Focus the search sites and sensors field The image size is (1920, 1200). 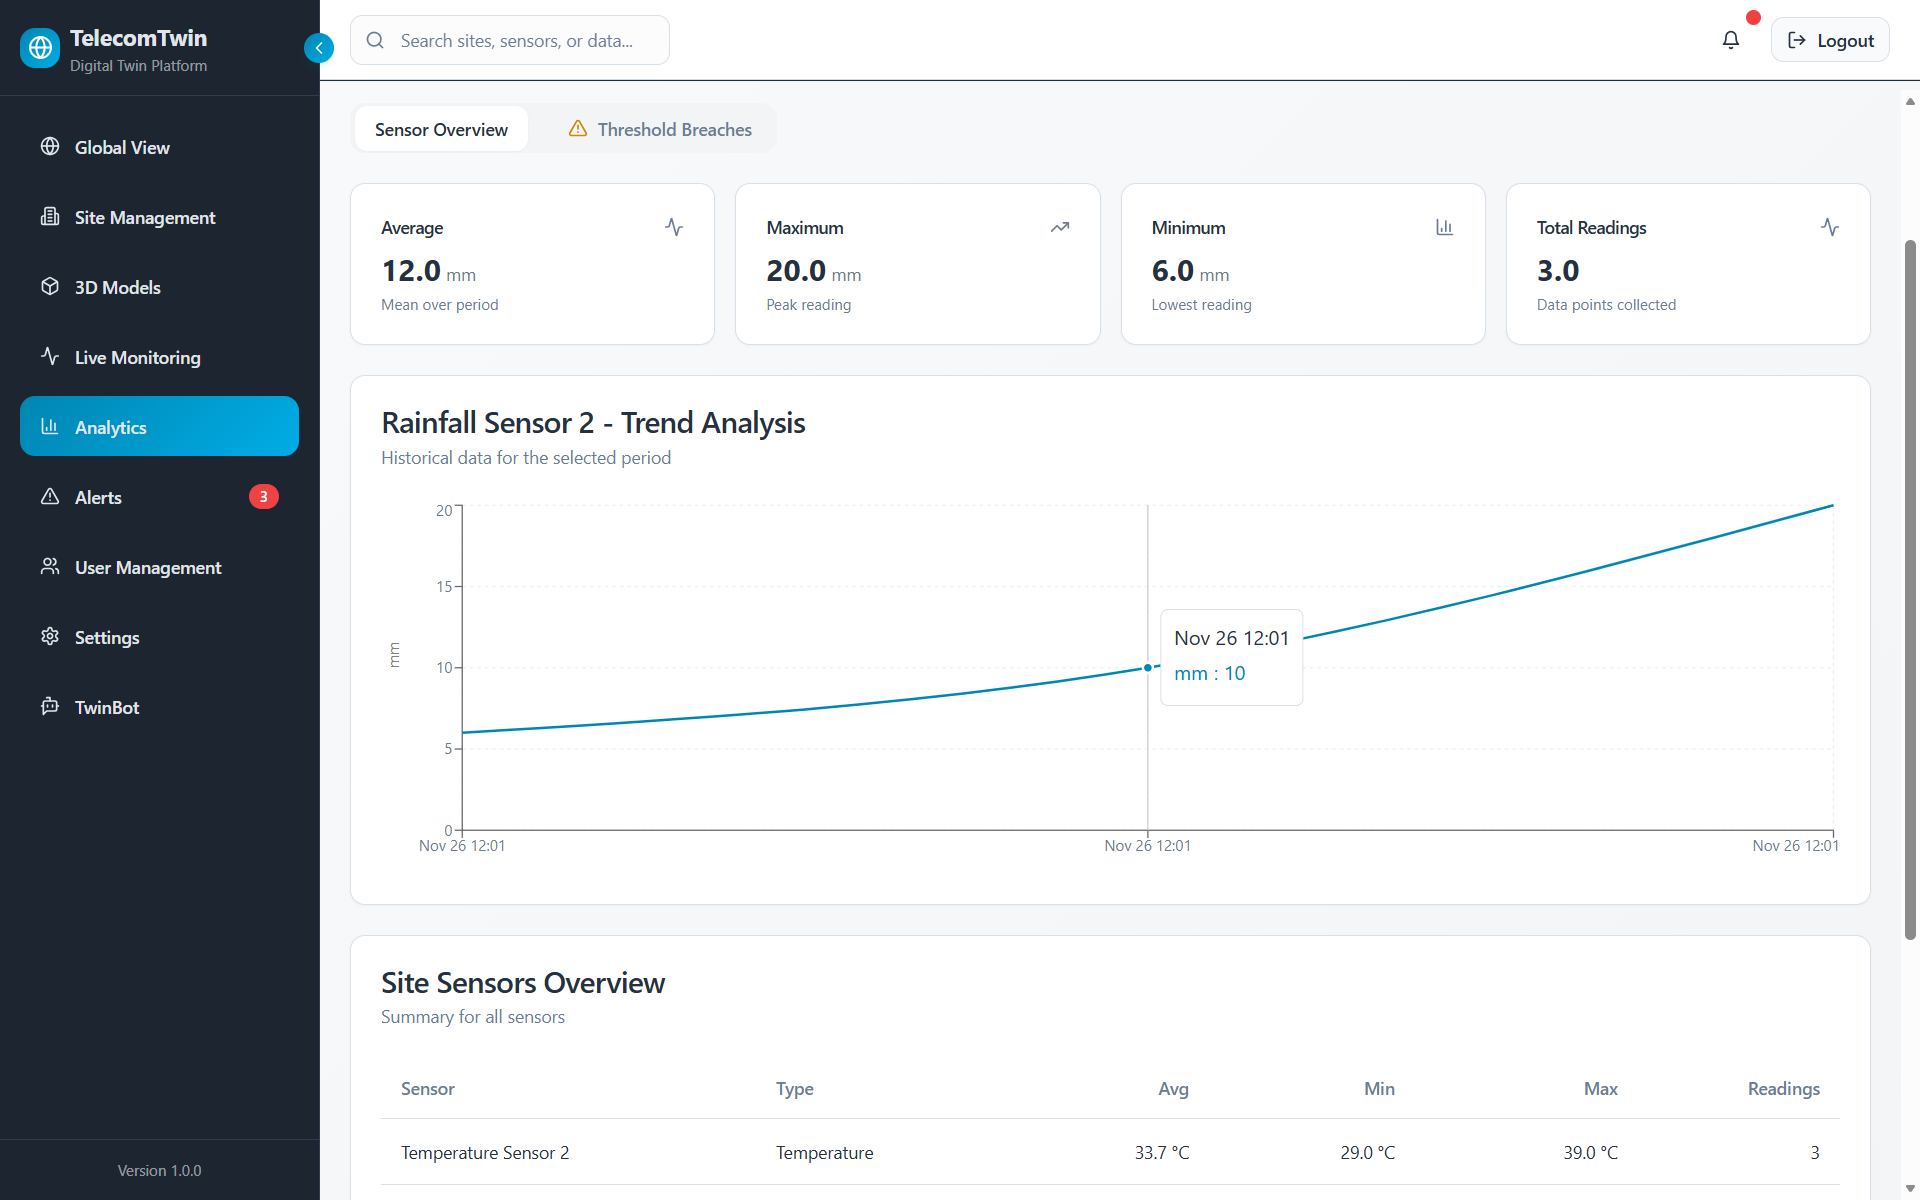tap(516, 41)
